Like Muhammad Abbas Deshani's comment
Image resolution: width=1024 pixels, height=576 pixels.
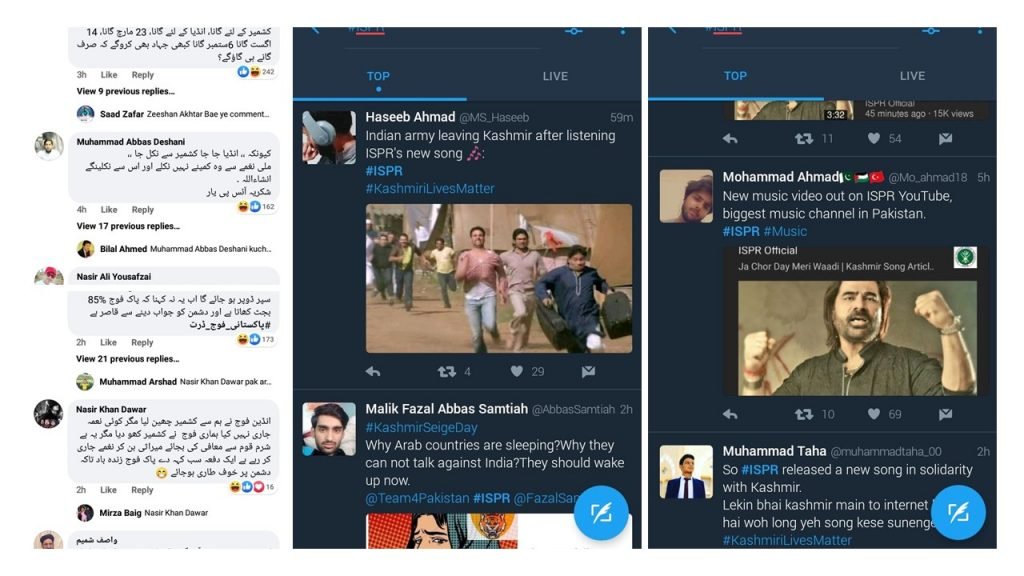pos(109,210)
